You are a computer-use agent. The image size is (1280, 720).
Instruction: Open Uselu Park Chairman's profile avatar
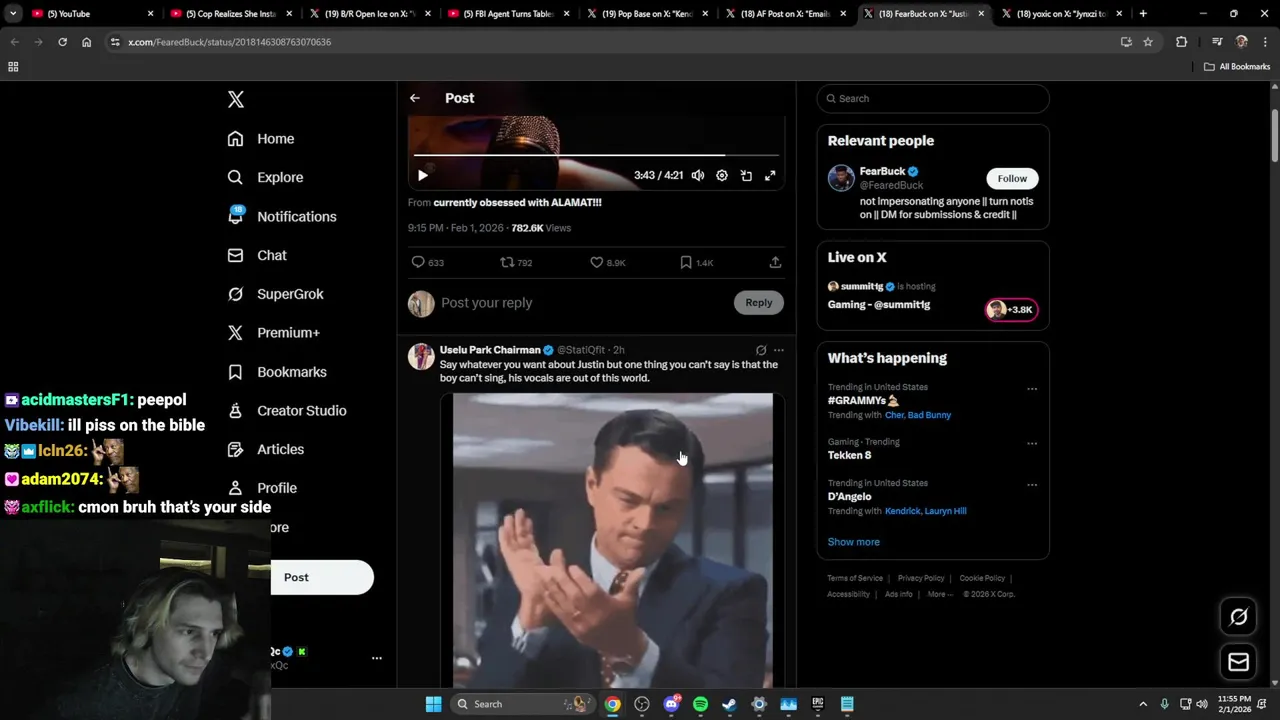[421, 356]
